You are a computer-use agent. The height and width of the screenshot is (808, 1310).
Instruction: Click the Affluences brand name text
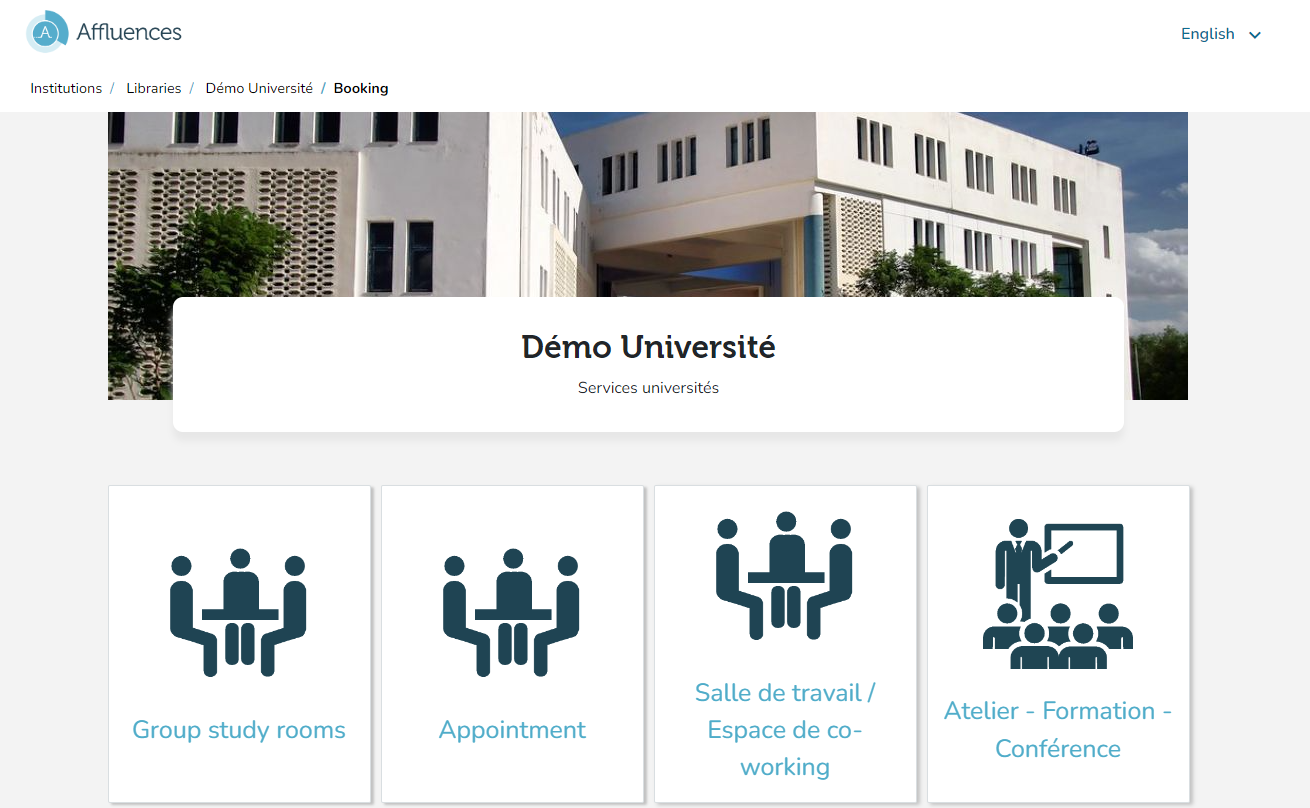[x=129, y=32]
